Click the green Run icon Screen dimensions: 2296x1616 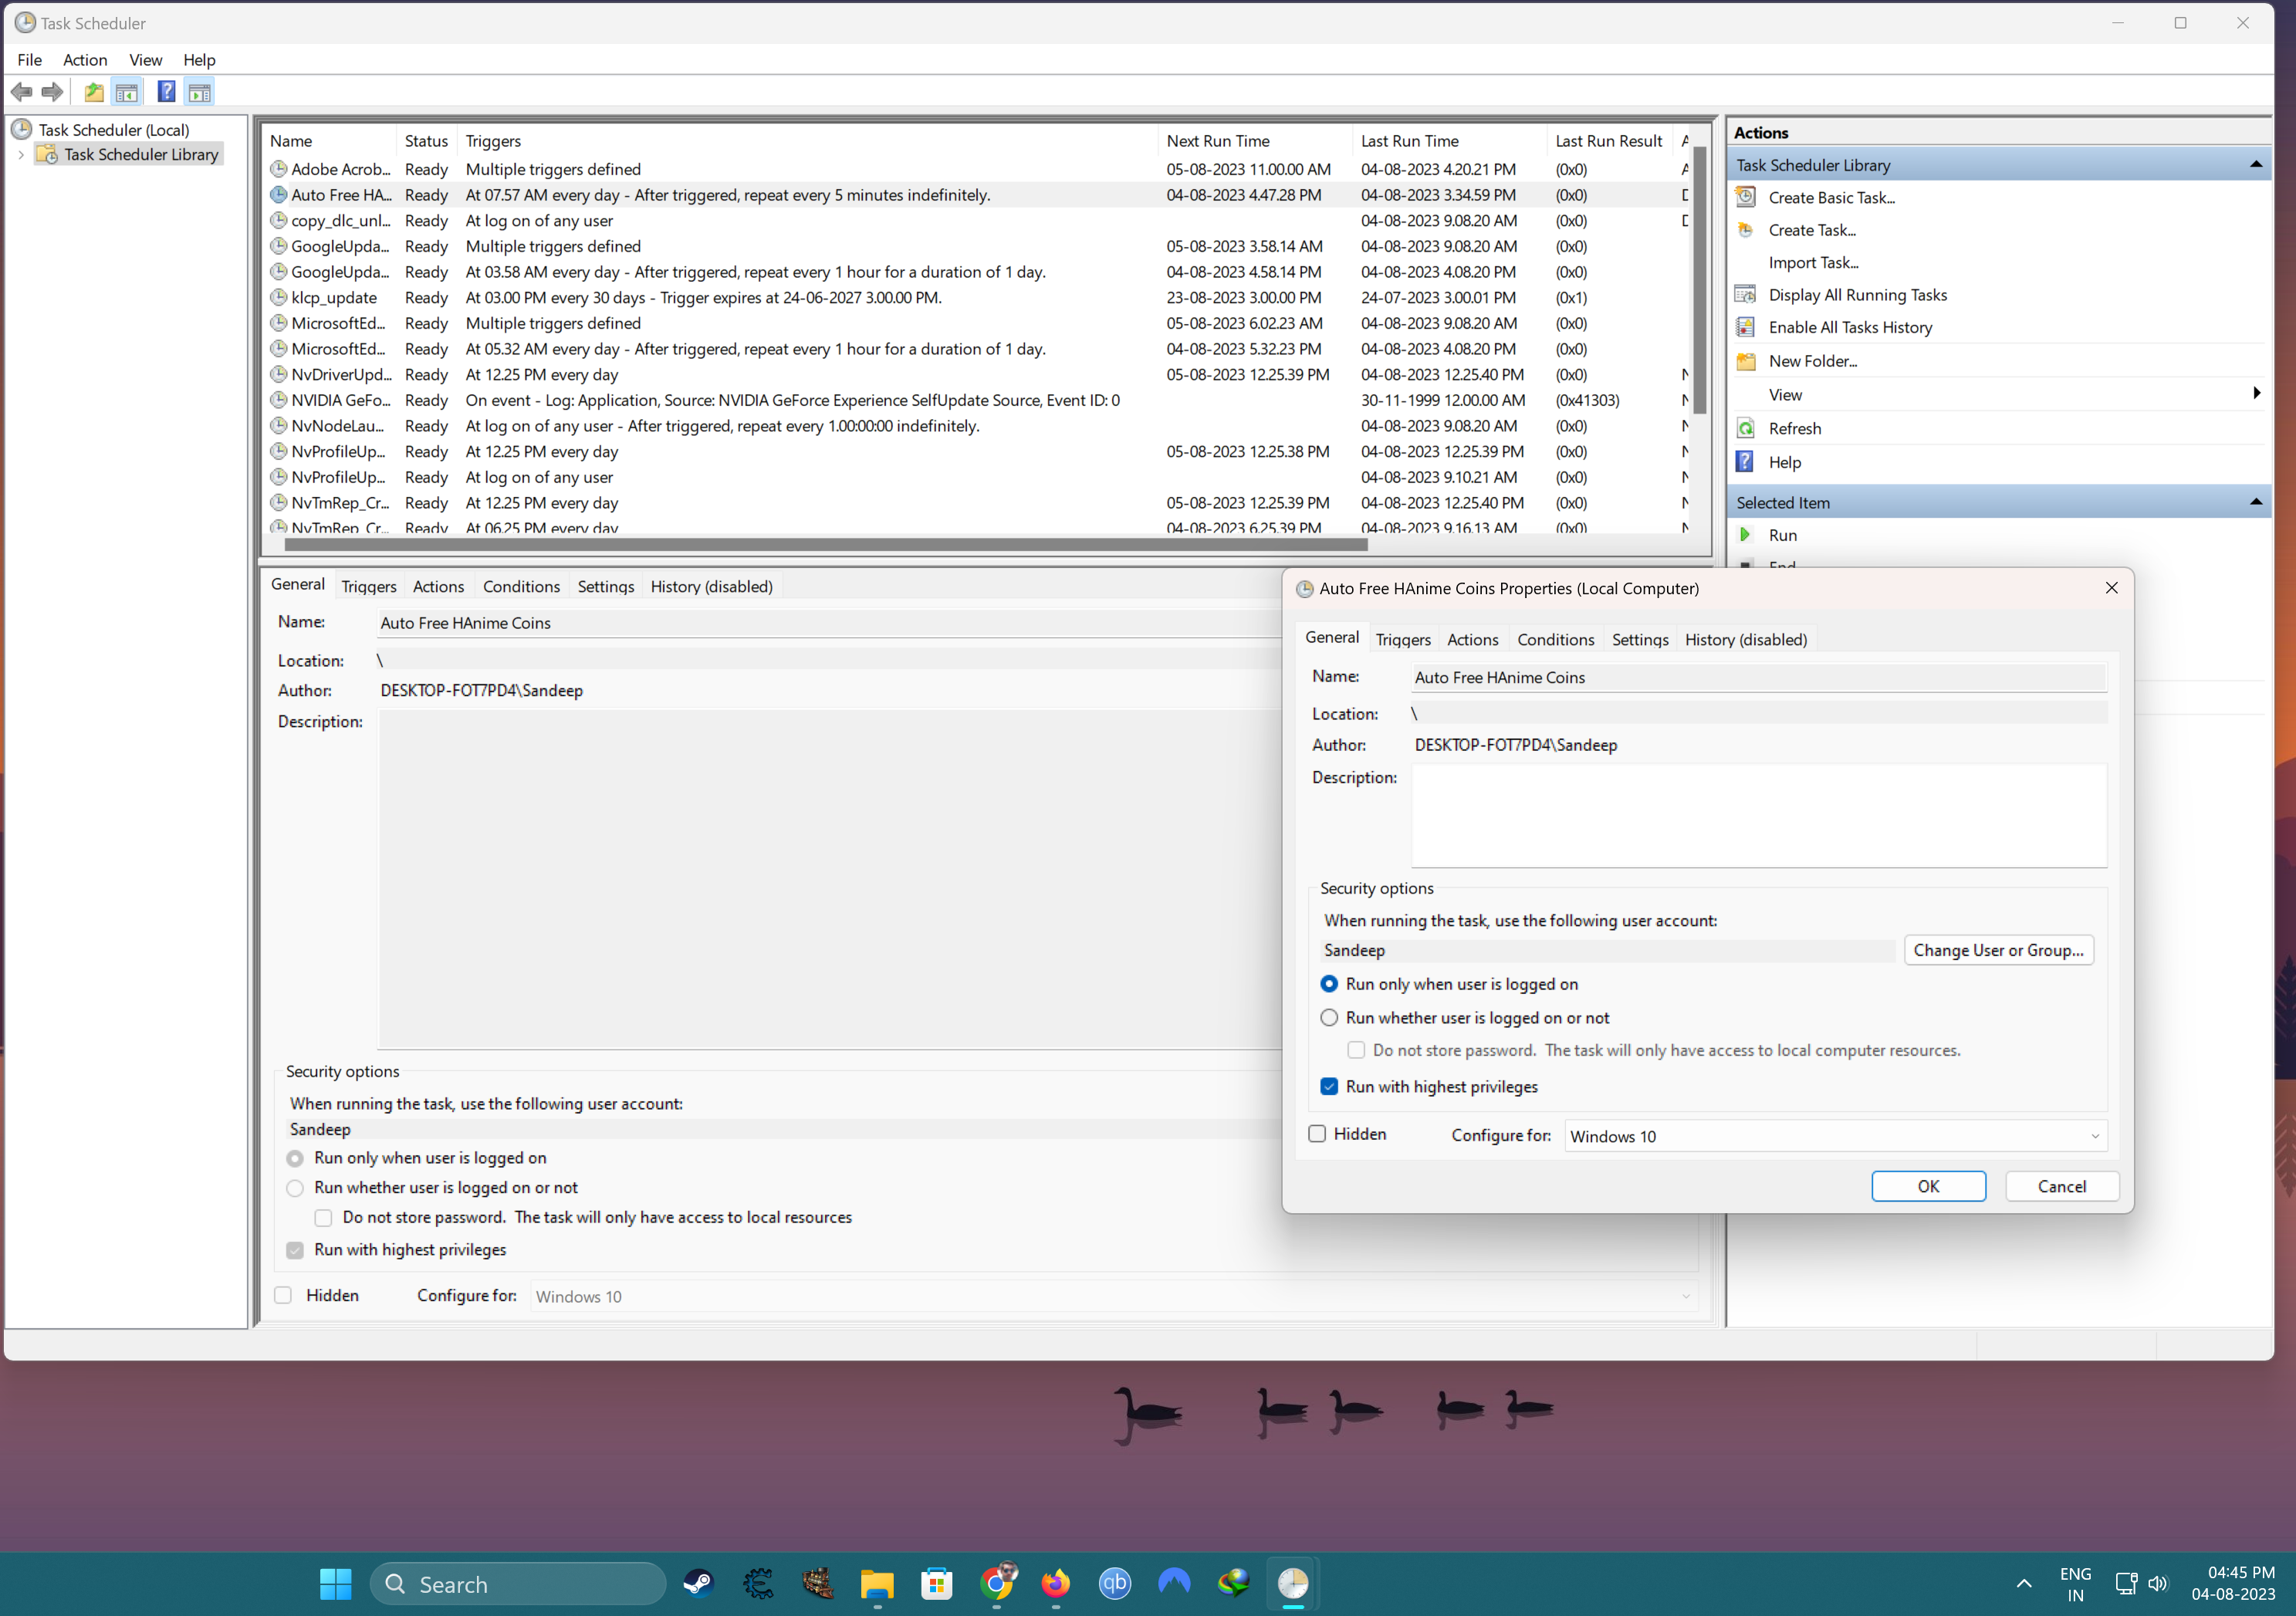point(1745,535)
